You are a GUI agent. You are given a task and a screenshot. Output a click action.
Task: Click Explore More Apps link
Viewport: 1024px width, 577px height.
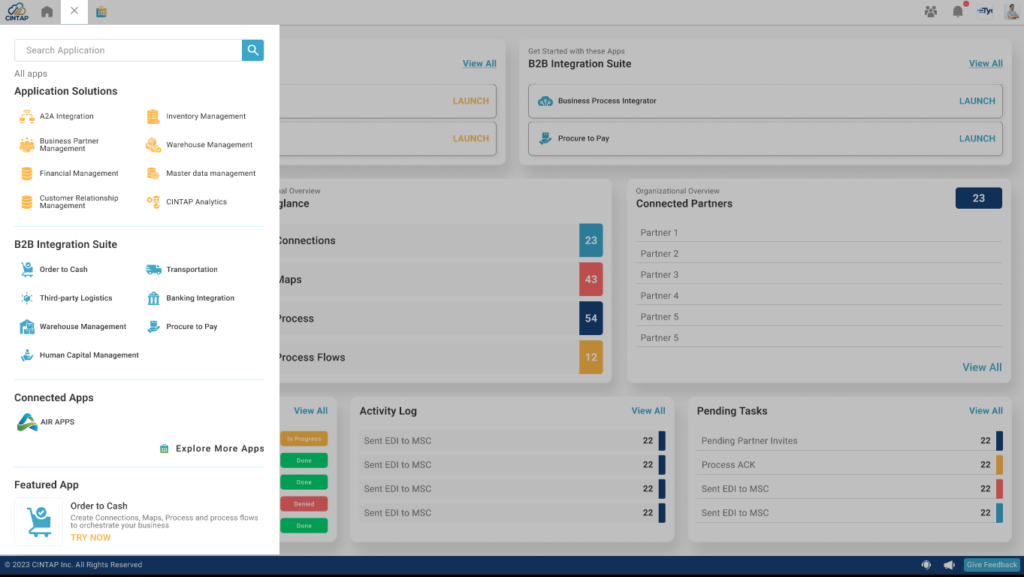[212, 448]
